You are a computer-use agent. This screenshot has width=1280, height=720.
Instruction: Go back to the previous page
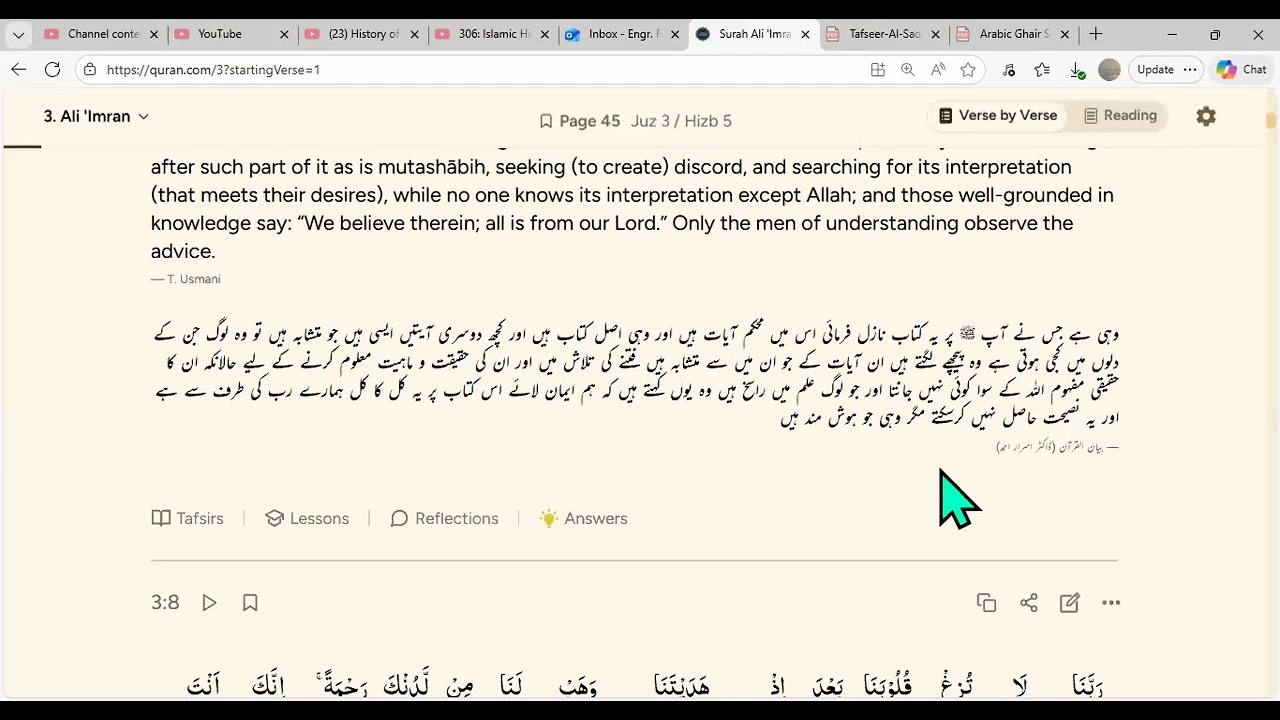[x=18, y=70]
